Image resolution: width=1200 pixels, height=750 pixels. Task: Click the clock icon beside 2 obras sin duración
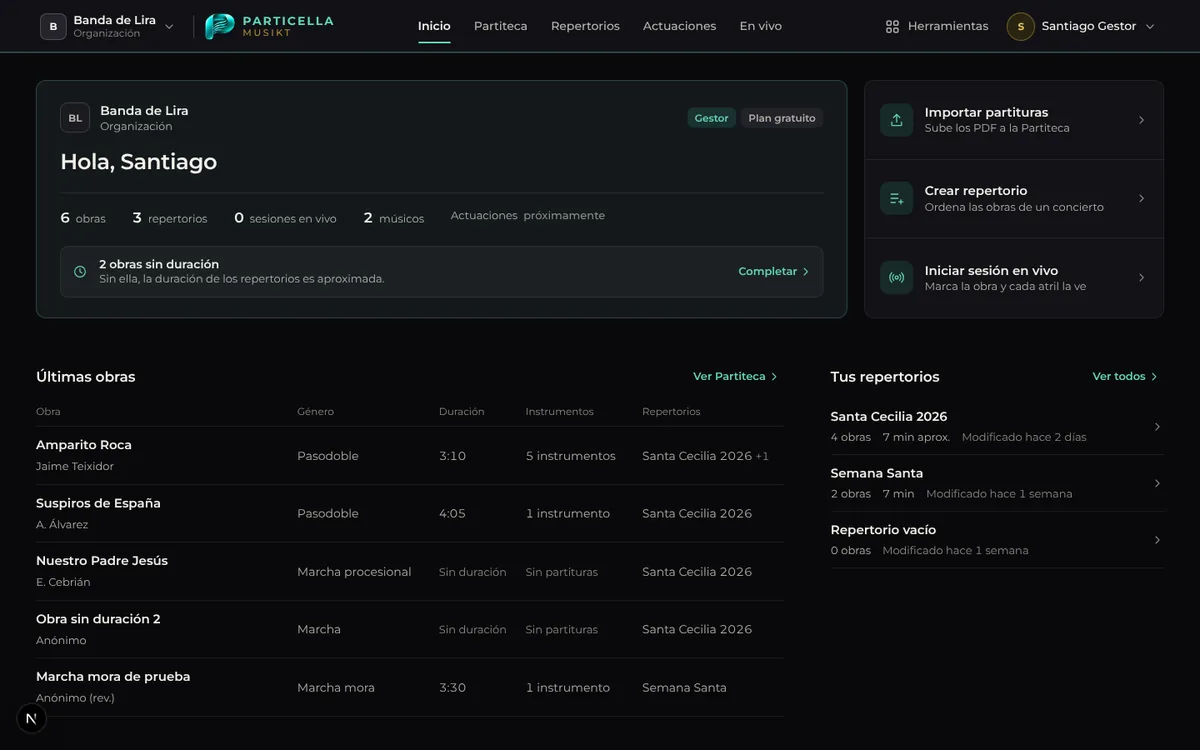coord(80,272)
